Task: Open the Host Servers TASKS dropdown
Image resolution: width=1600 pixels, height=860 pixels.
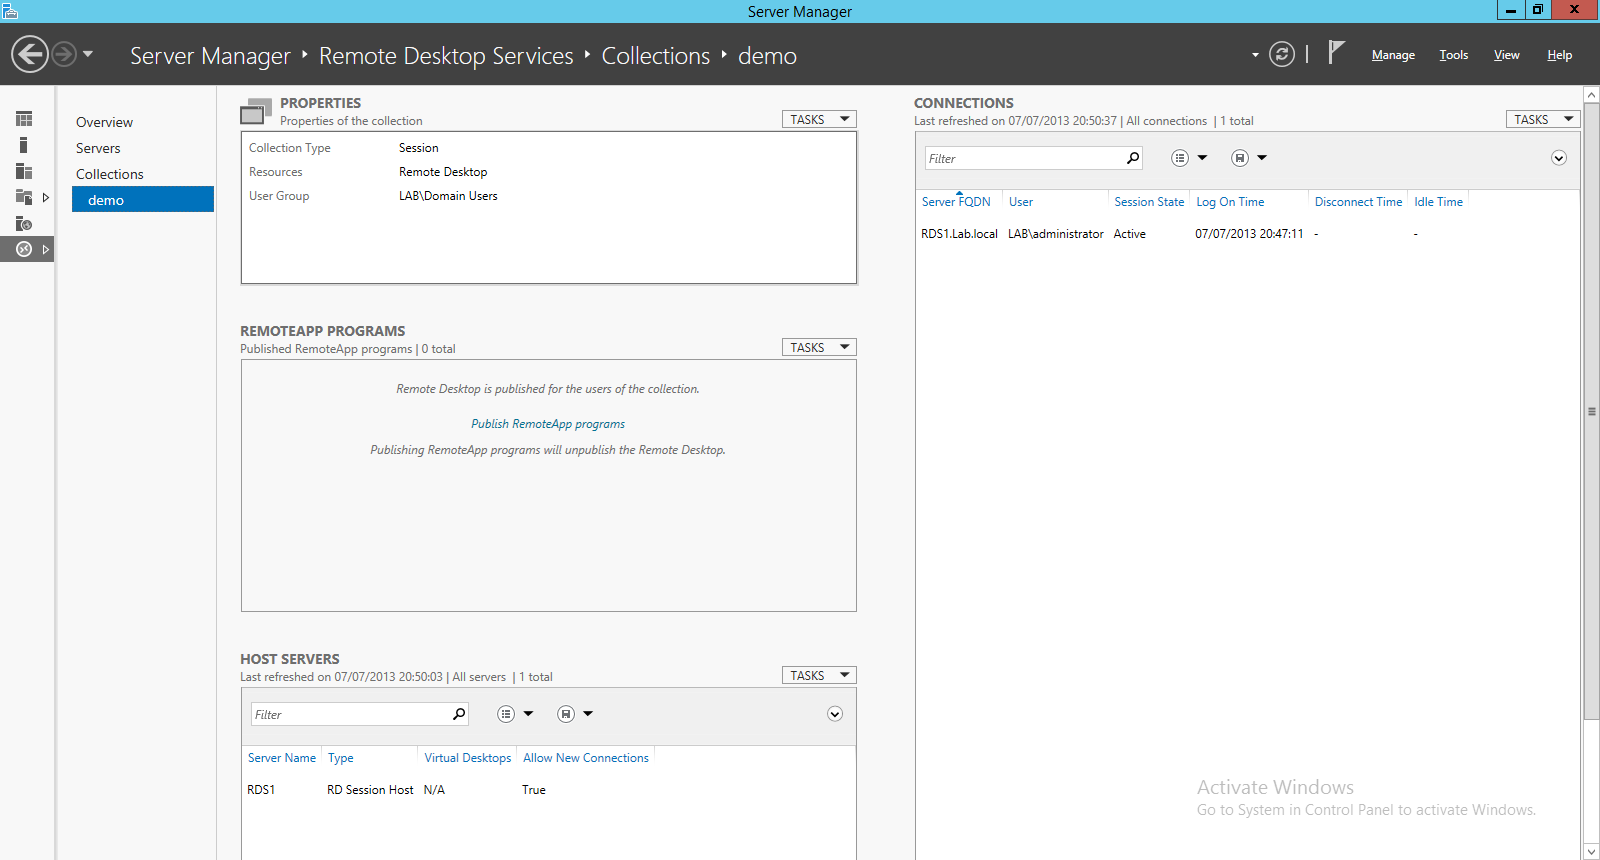Action: pos(819,675)
